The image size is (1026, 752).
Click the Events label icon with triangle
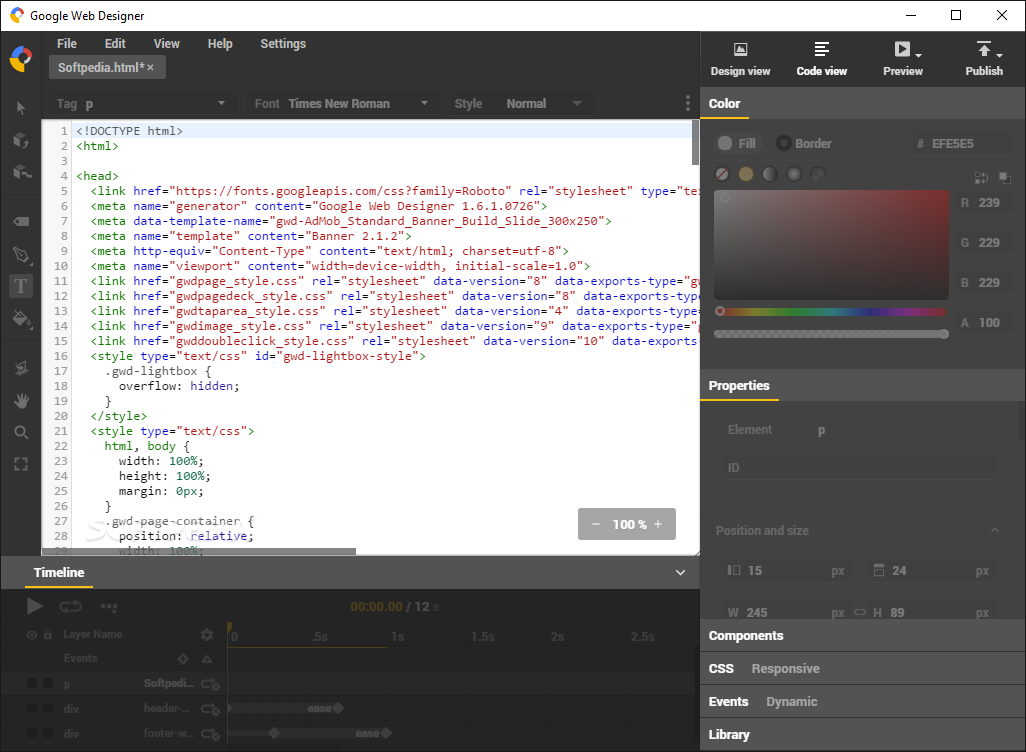[207, 658]
